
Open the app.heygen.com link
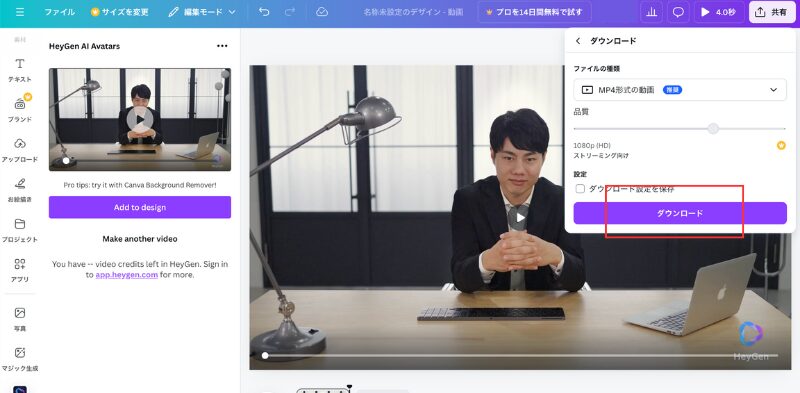click(127, 275)
